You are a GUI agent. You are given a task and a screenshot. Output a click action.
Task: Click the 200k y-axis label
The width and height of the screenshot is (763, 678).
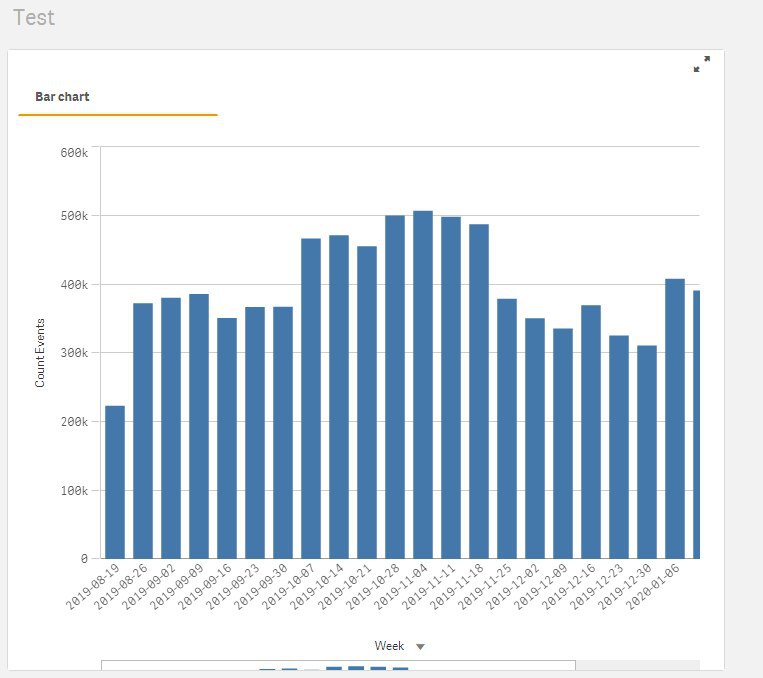74,422
